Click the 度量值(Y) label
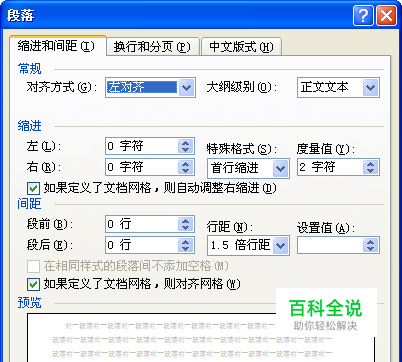Viewport: 402px width, 362px height. tap(326, 149)
